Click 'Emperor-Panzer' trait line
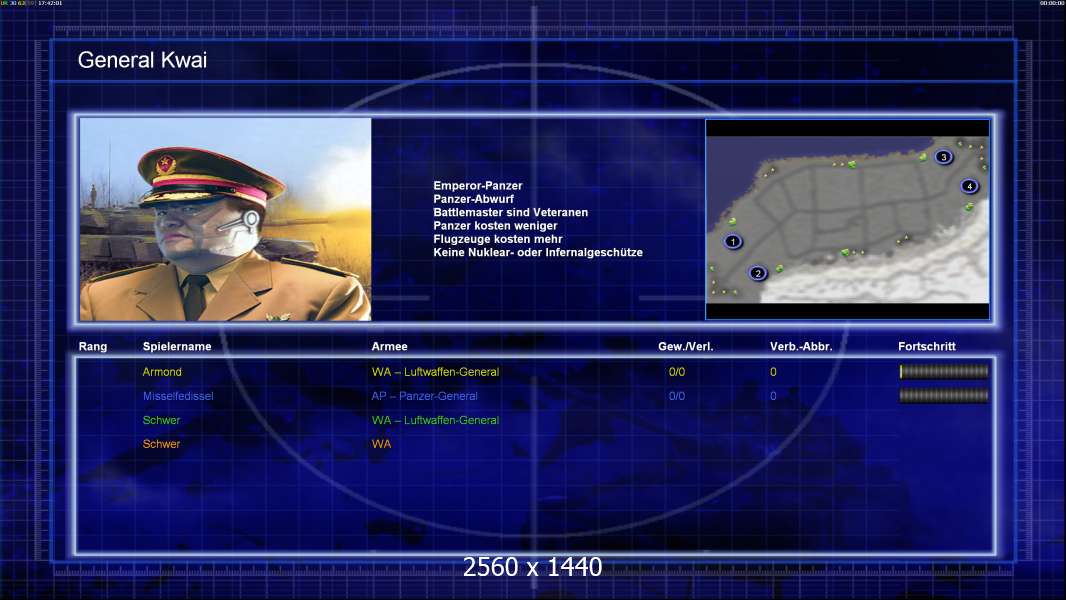 click(478, 186)
